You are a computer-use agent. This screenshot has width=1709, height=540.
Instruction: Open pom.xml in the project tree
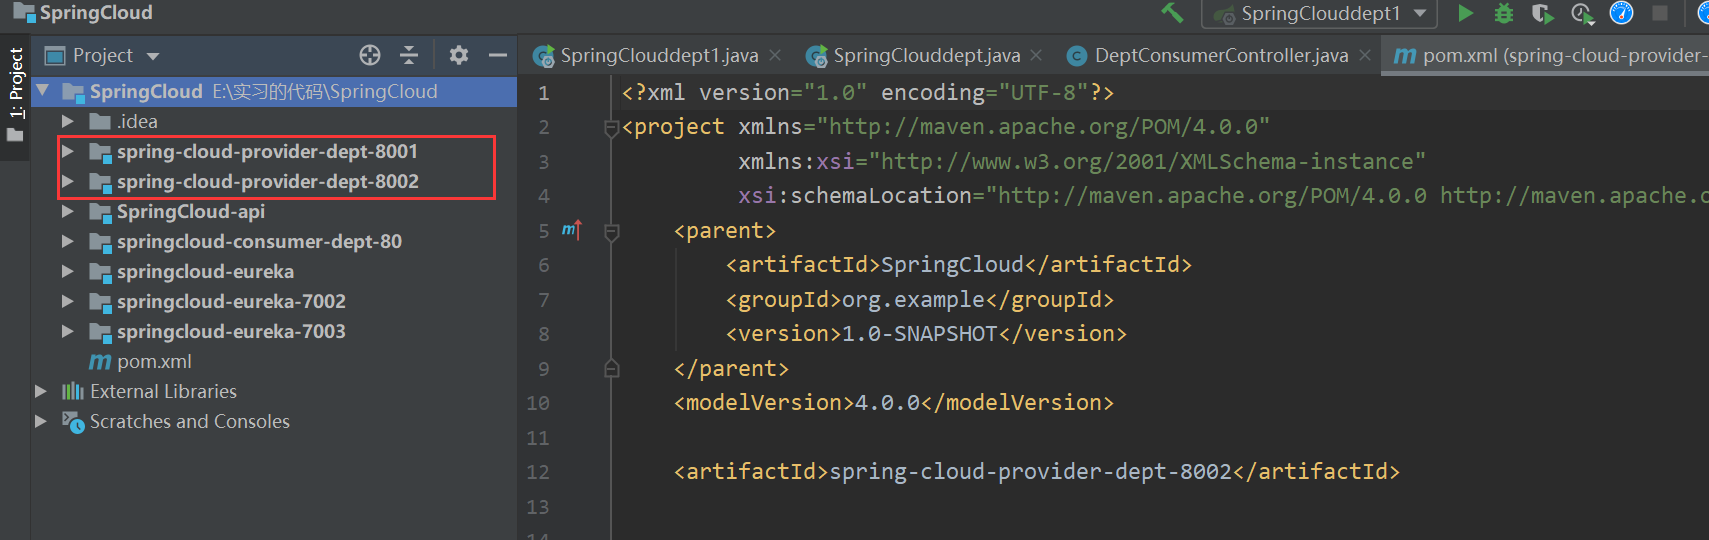coord(154,361)
